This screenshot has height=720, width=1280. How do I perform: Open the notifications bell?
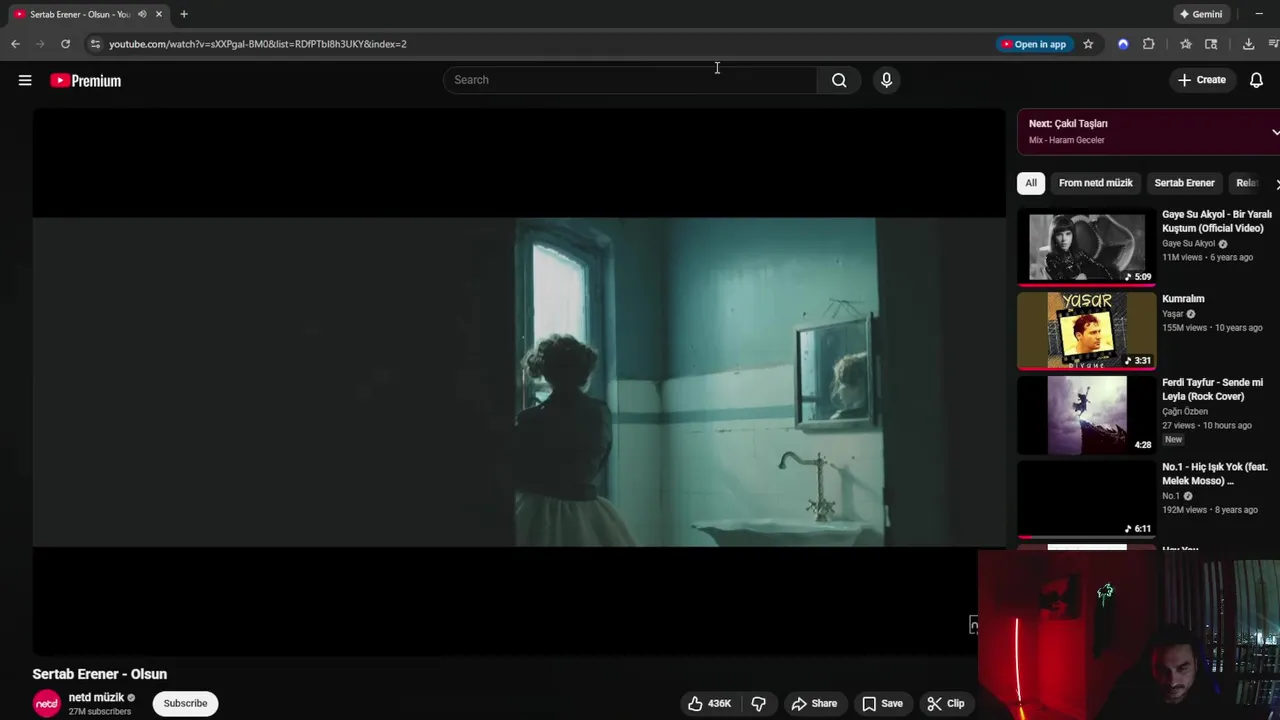1256,80
